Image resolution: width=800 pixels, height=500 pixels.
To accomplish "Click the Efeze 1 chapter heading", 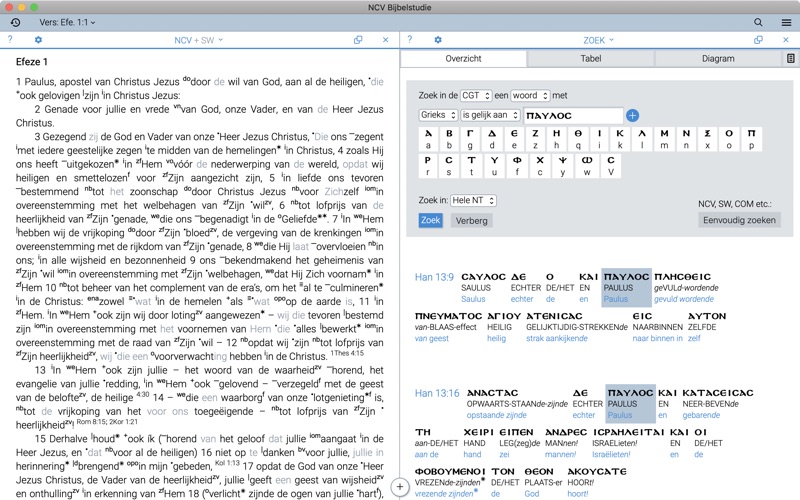I will pyautogui.click(x=32, y=62).
